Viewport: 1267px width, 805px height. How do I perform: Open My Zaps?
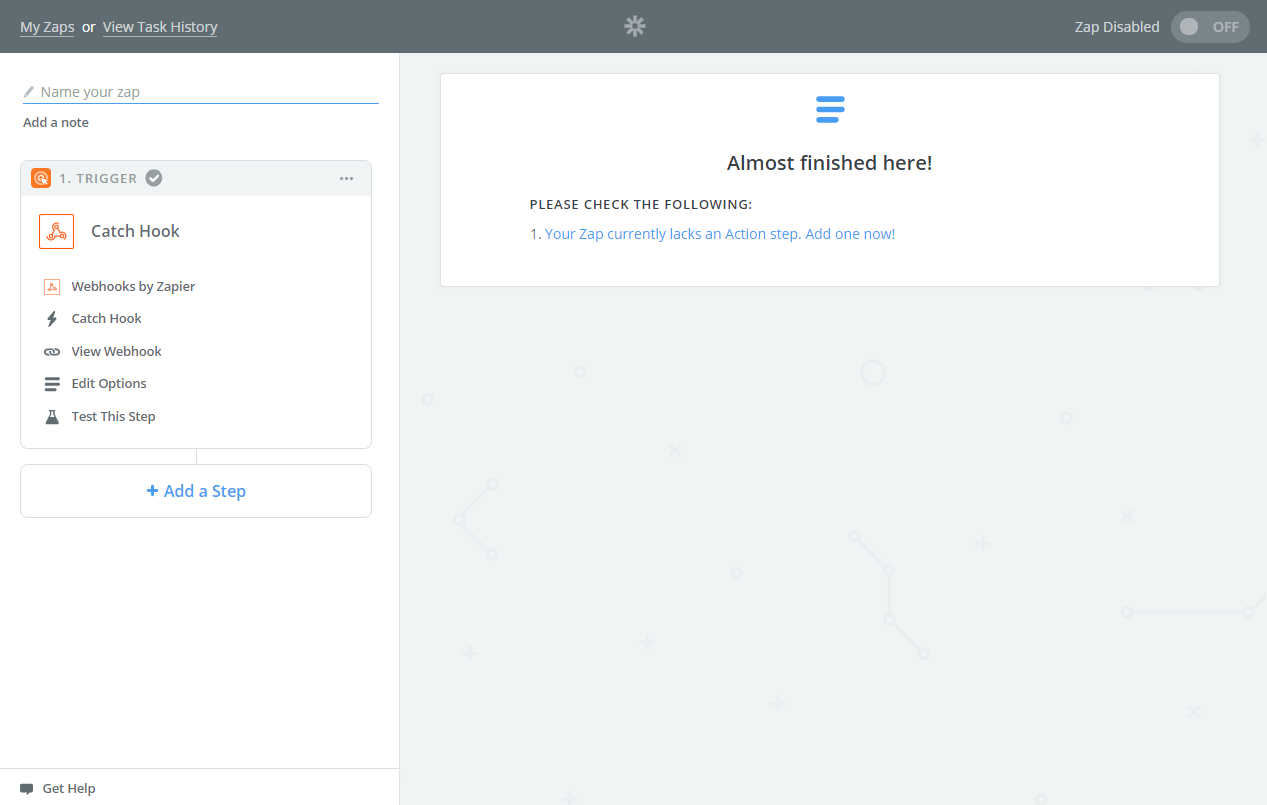[x=47, y=27]
